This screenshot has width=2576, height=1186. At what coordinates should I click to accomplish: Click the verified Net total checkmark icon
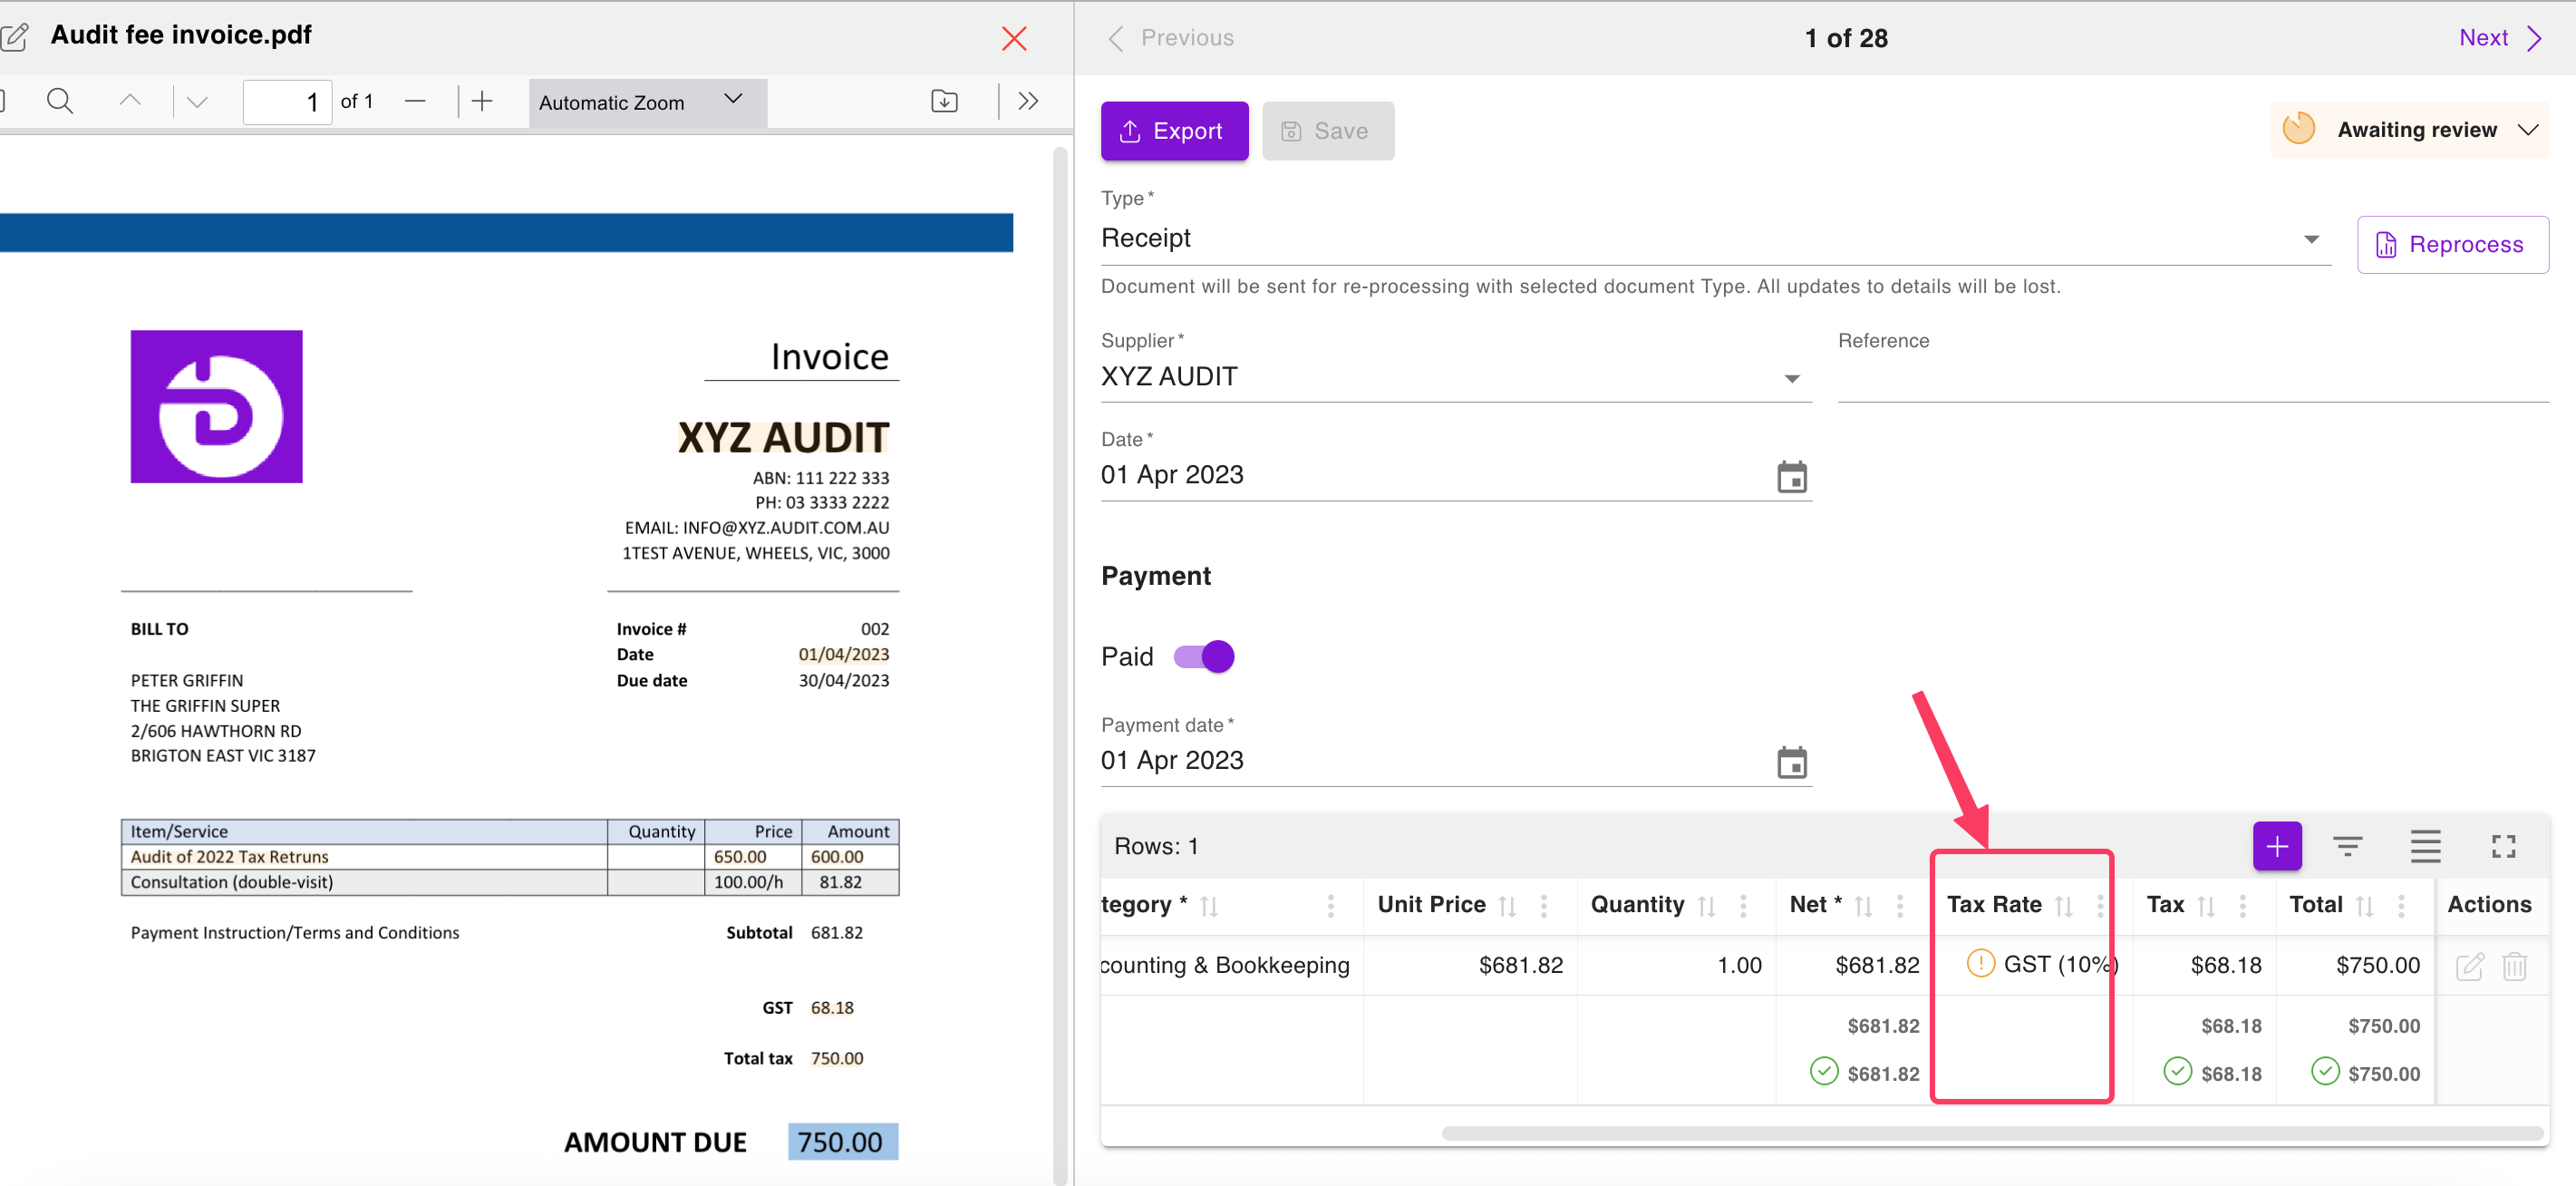pos(1824,1072)
